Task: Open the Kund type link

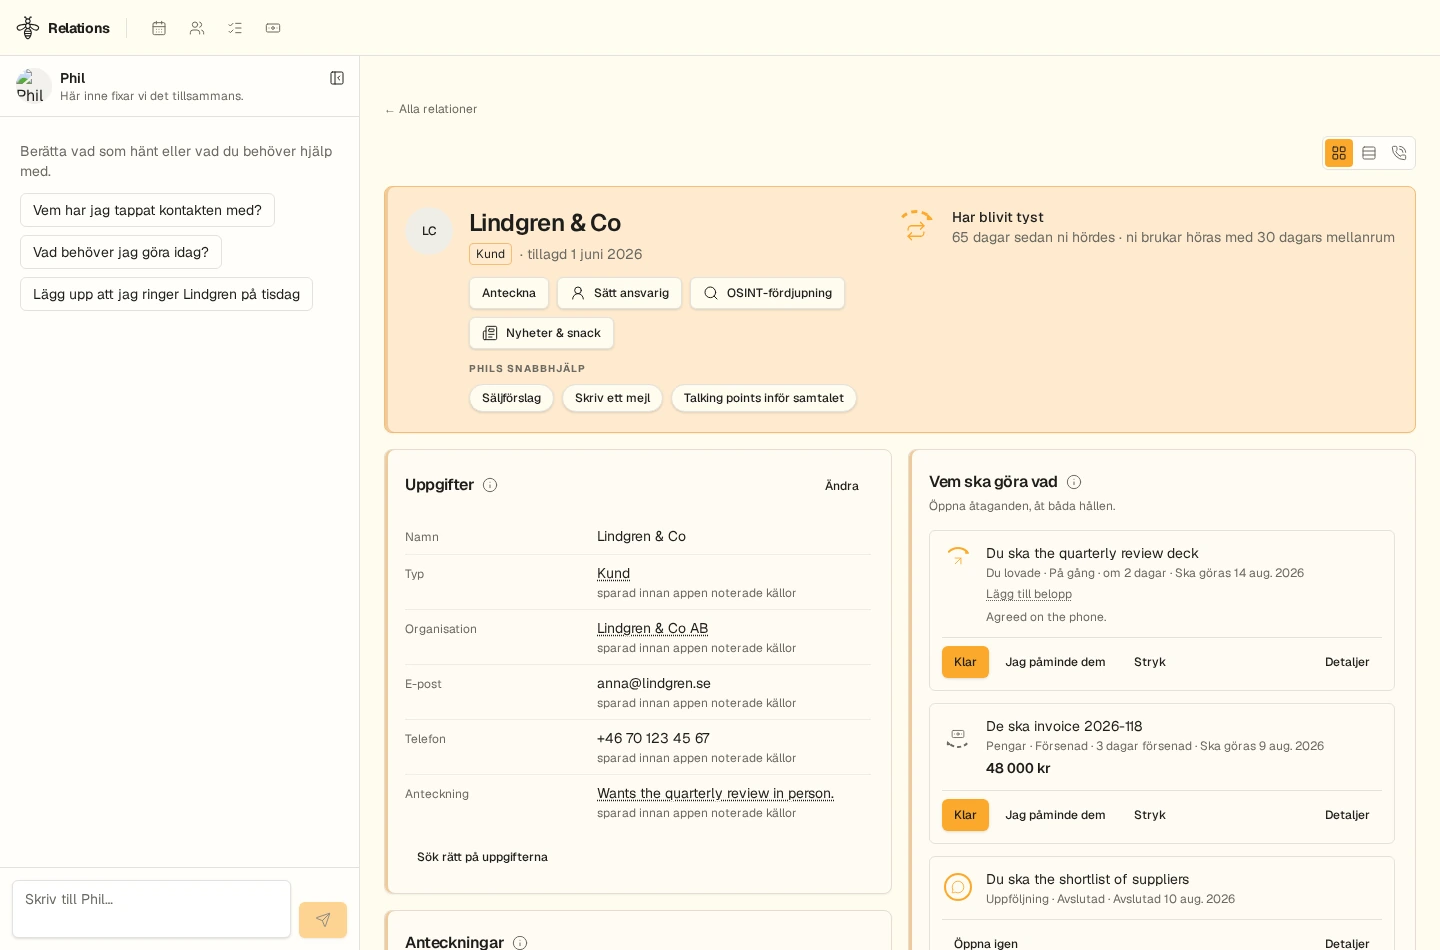Action: tap(613, 573)
